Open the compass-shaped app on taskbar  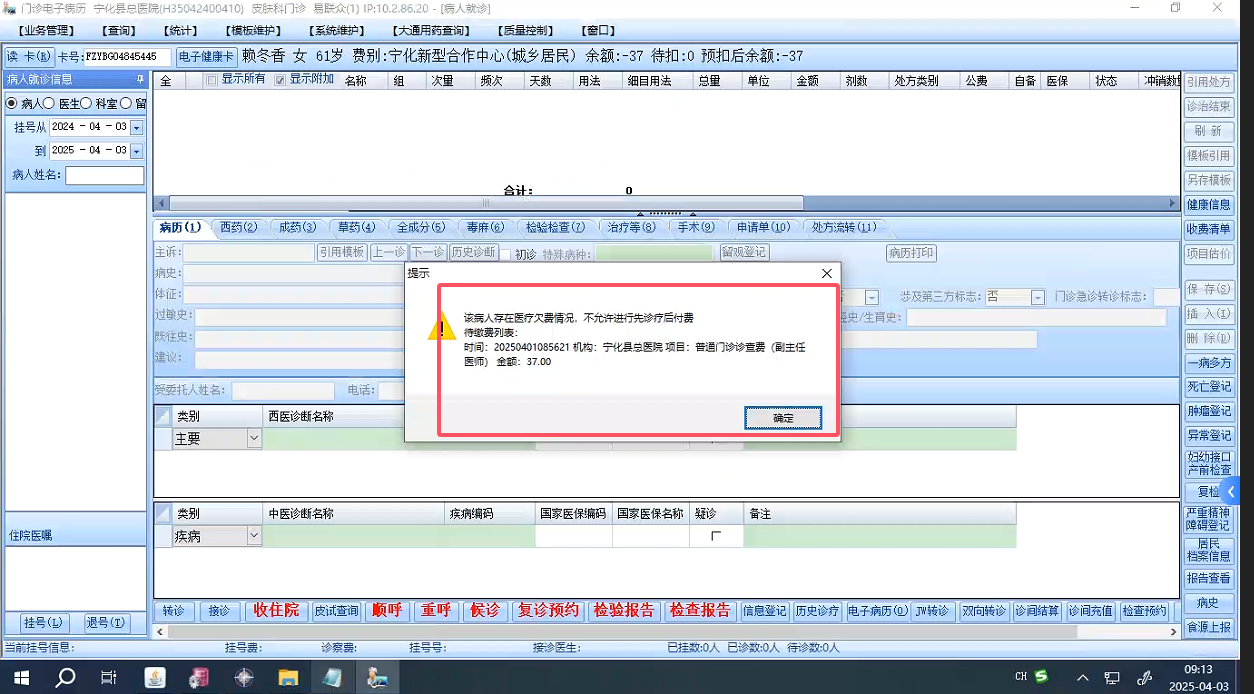(244, 677)
